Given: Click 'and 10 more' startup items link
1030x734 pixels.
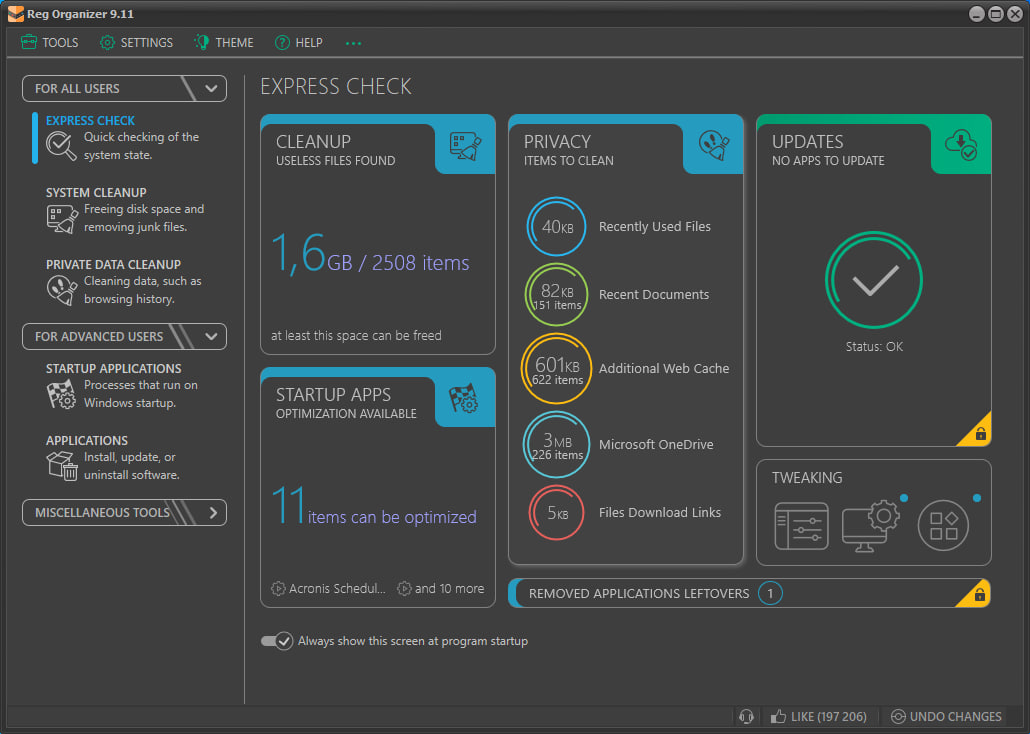Looking at the screenshot, I should [441, 589].
